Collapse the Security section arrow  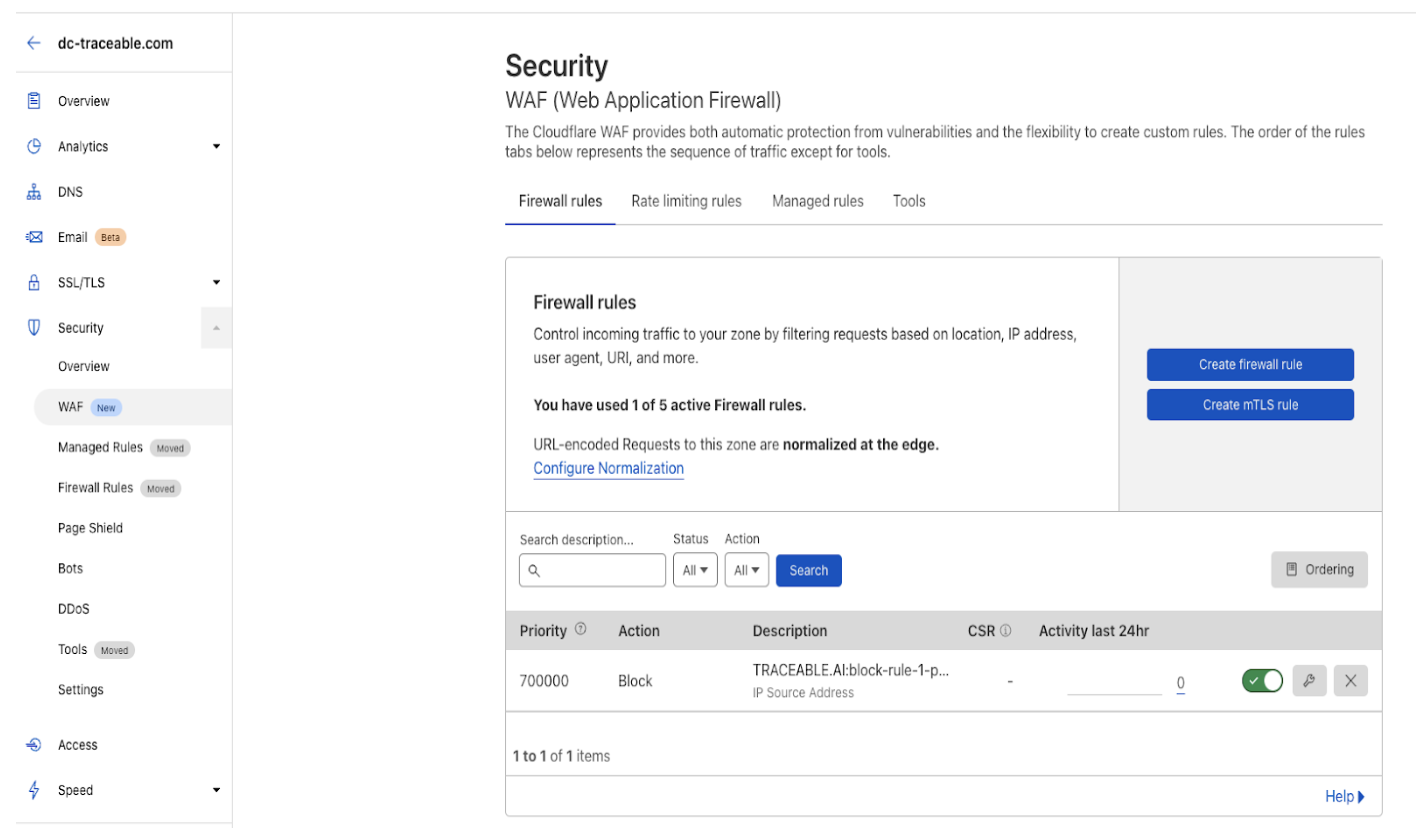(216, 328)
